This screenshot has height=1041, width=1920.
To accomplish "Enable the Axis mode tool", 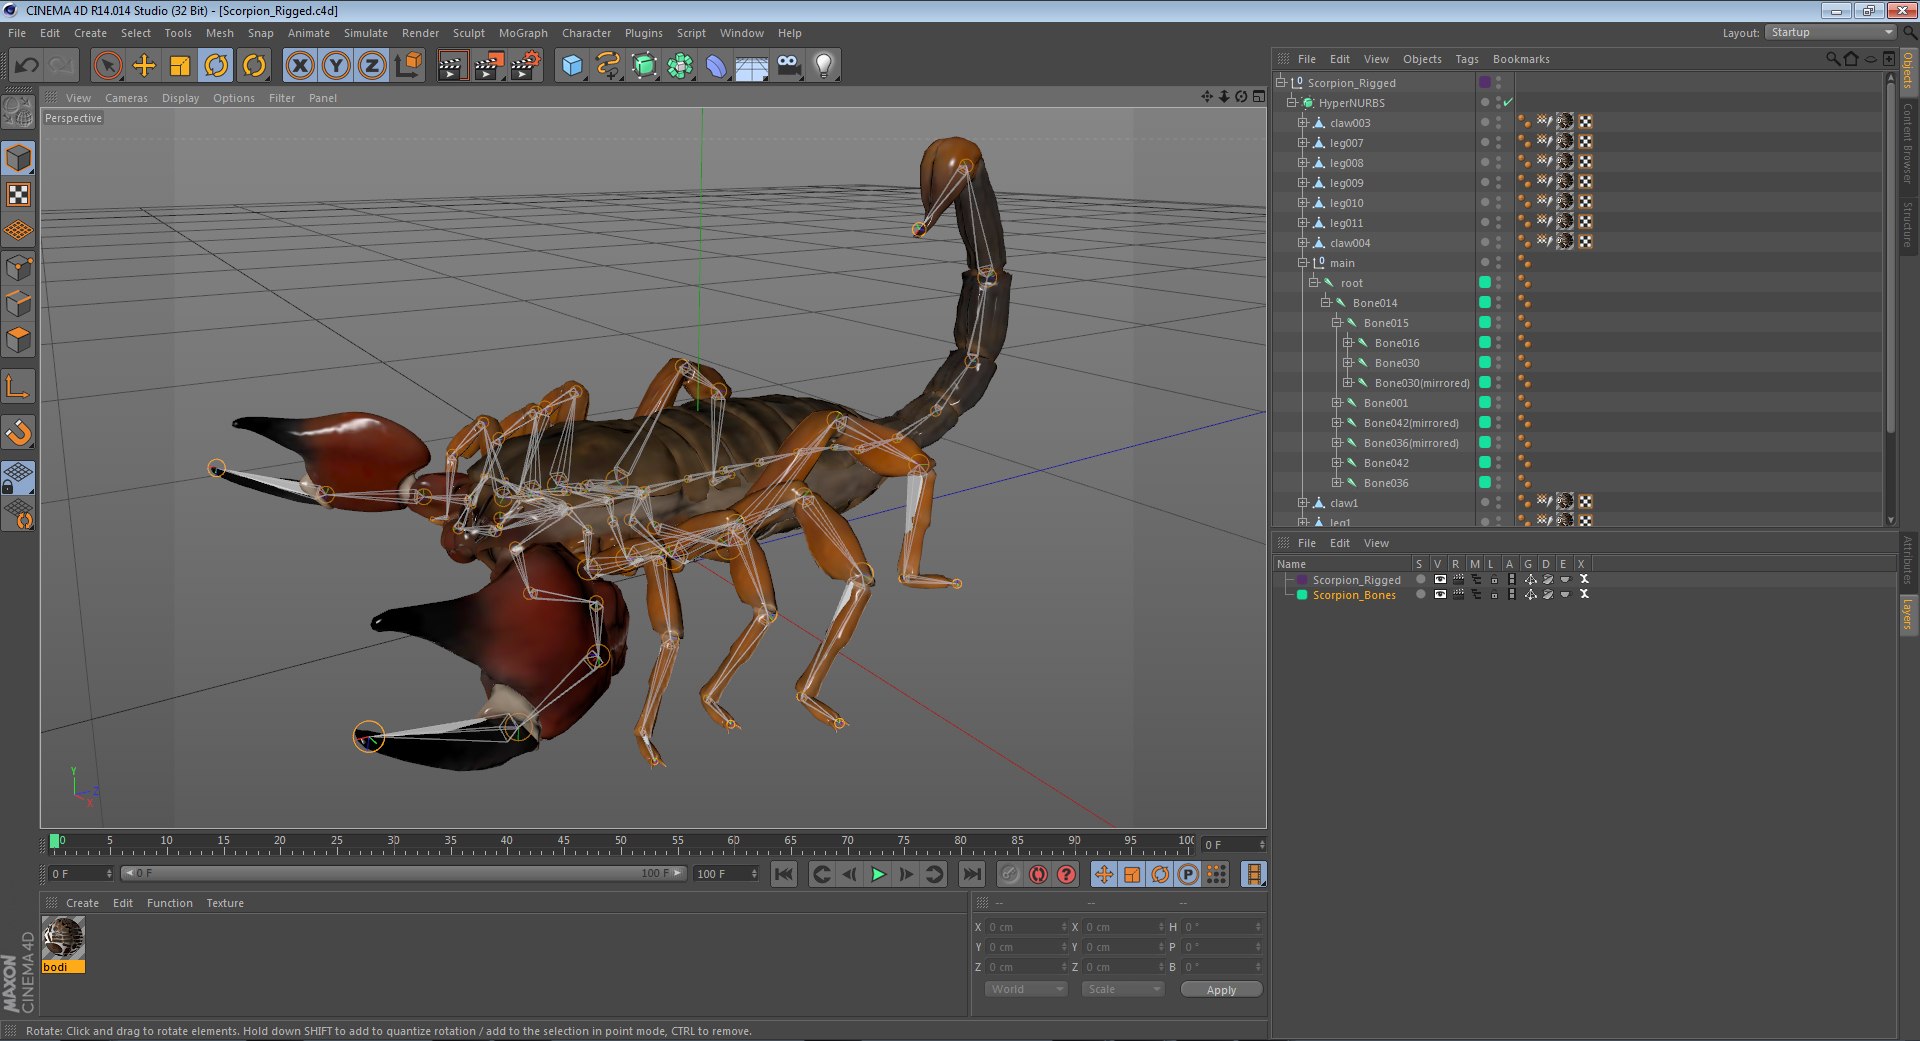I will (x=19, y=387).
